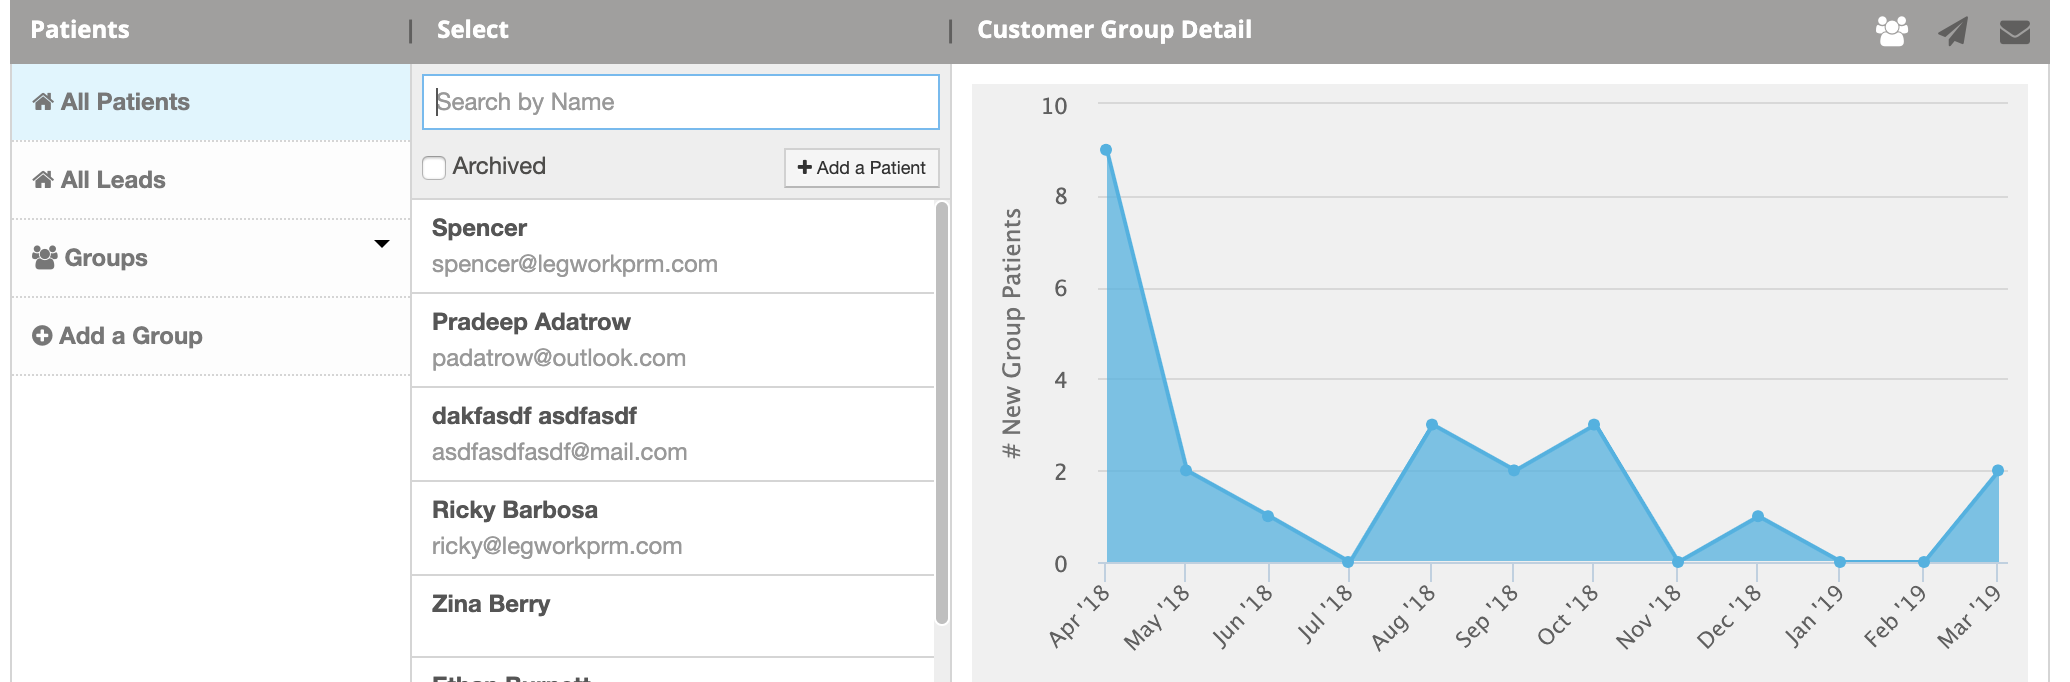The image size is (2070, 682).
Task: Click the paper plane send icon
Action: [x=1953, y=31]
